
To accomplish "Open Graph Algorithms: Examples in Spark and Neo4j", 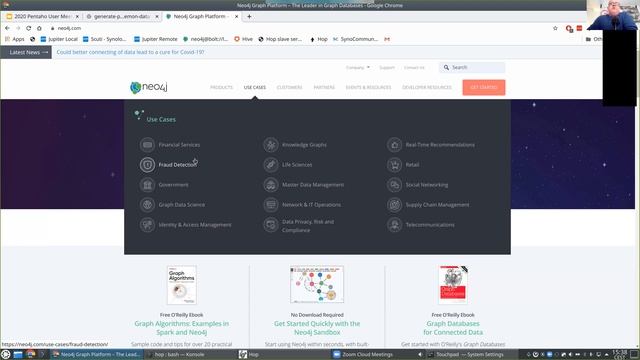I will [x=182, y=328].
